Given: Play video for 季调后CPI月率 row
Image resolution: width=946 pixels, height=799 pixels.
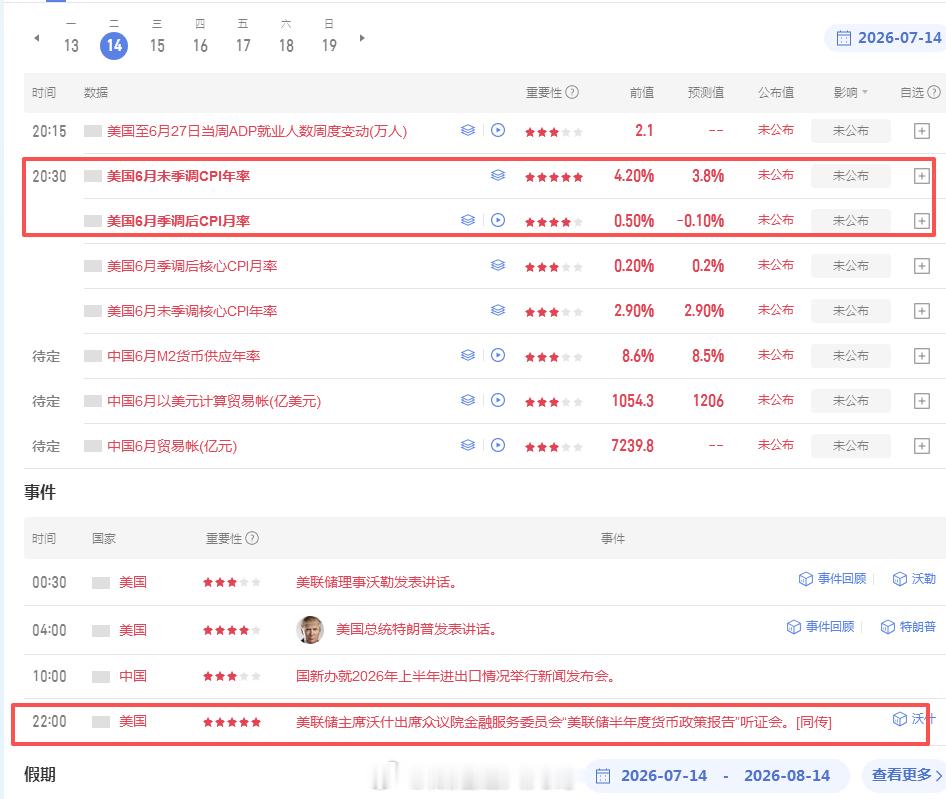Looking at the screenshot, I should (x=498, y=220).
